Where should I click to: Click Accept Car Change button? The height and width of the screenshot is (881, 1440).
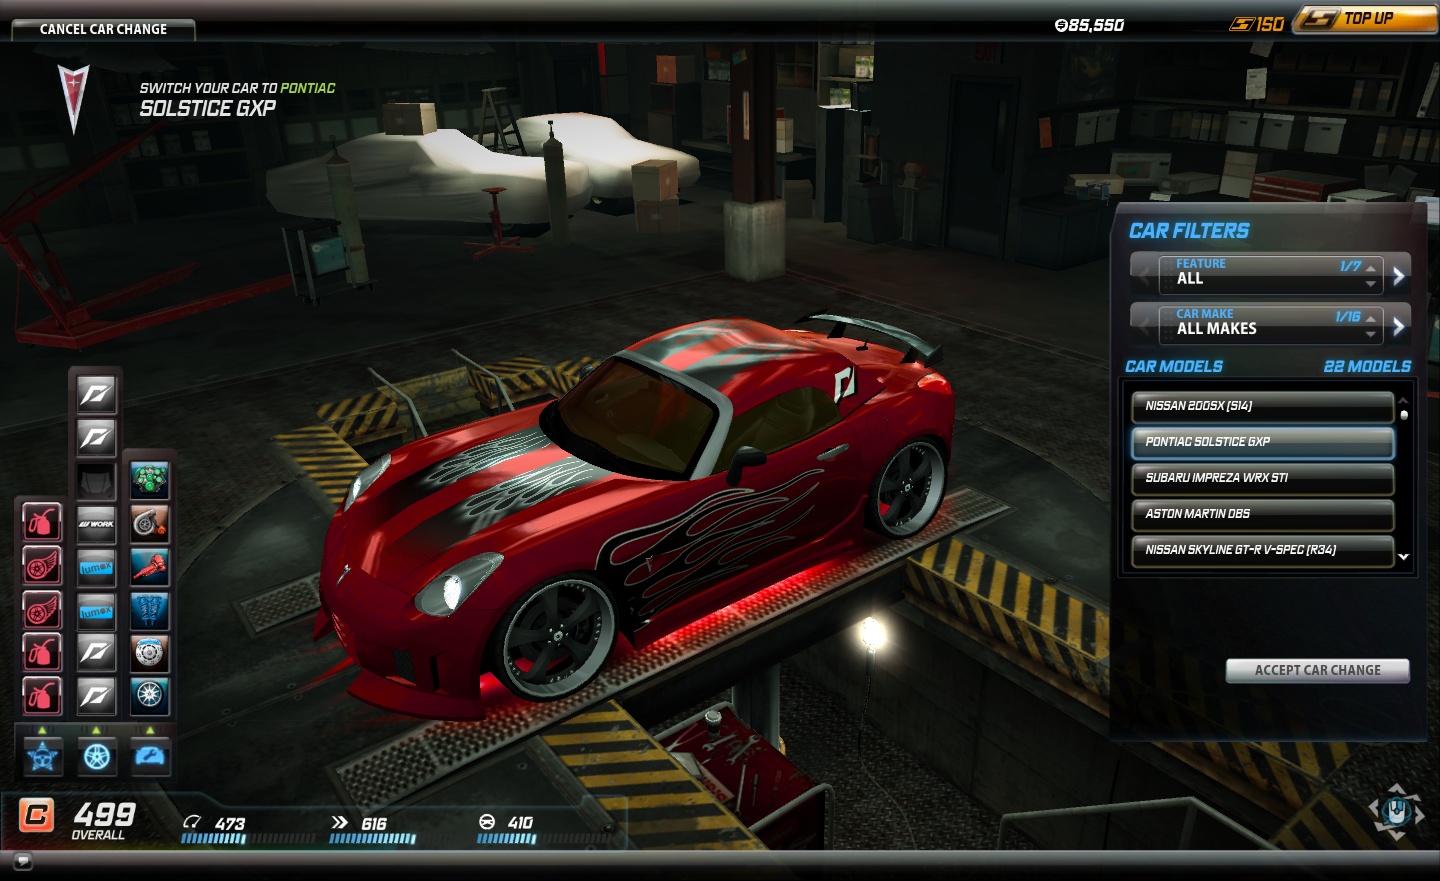pos(1318,670)
